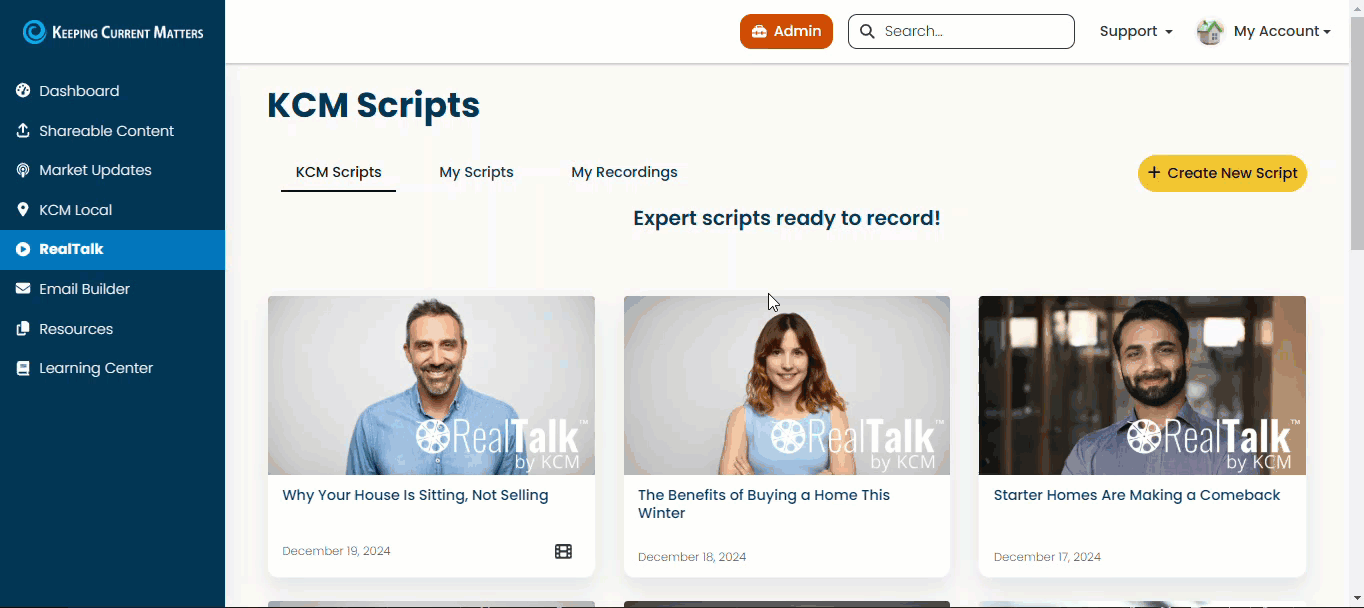1364x608 pixels.
Task: Switch to the My Scripts tab
Action: tap(476, 172)
